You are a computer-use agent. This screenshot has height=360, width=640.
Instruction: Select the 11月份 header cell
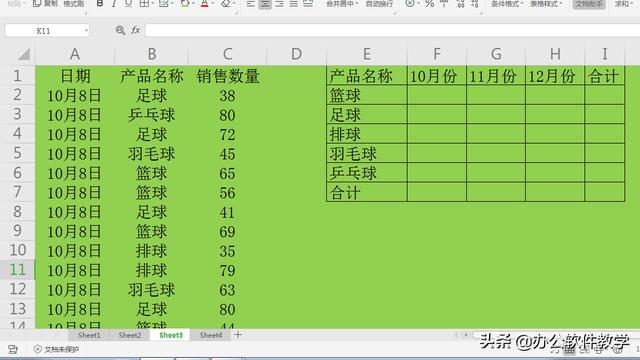click(x=496, y=76)
